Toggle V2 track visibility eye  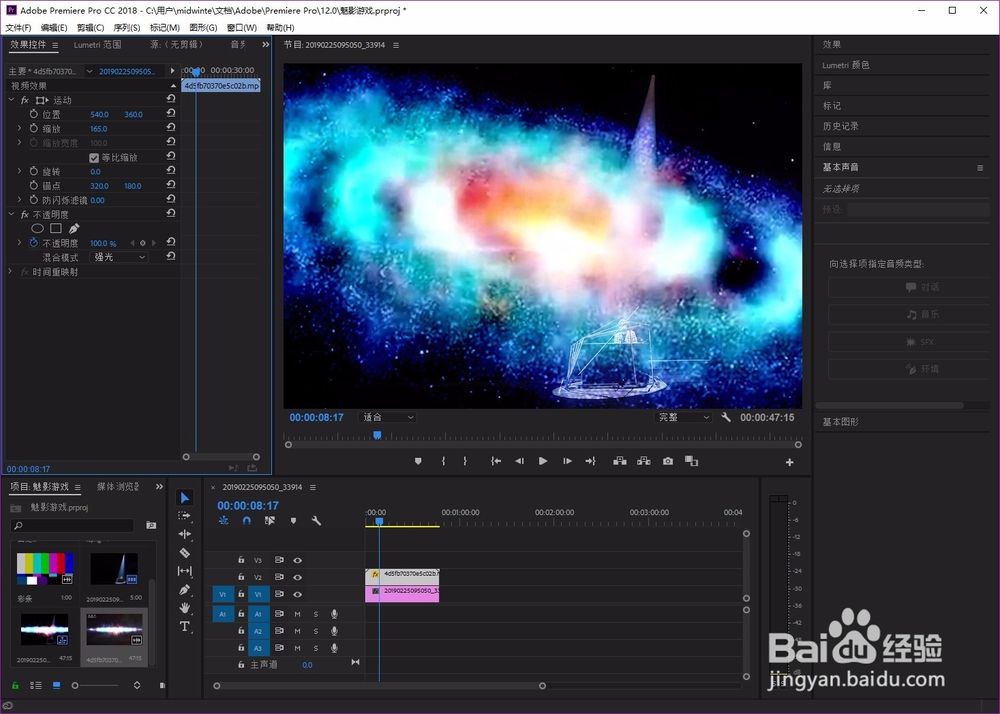(297, 577)
